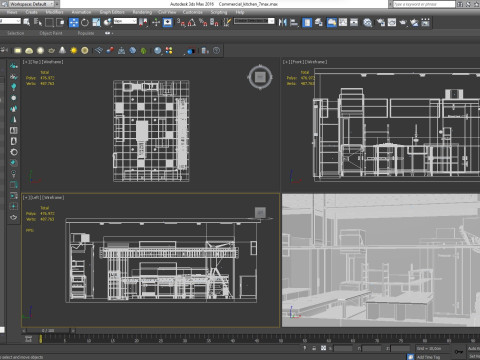This screenshot has width=480, height=360.
Task: Open the Rendered Frame Window
Action: pos(392,23)
